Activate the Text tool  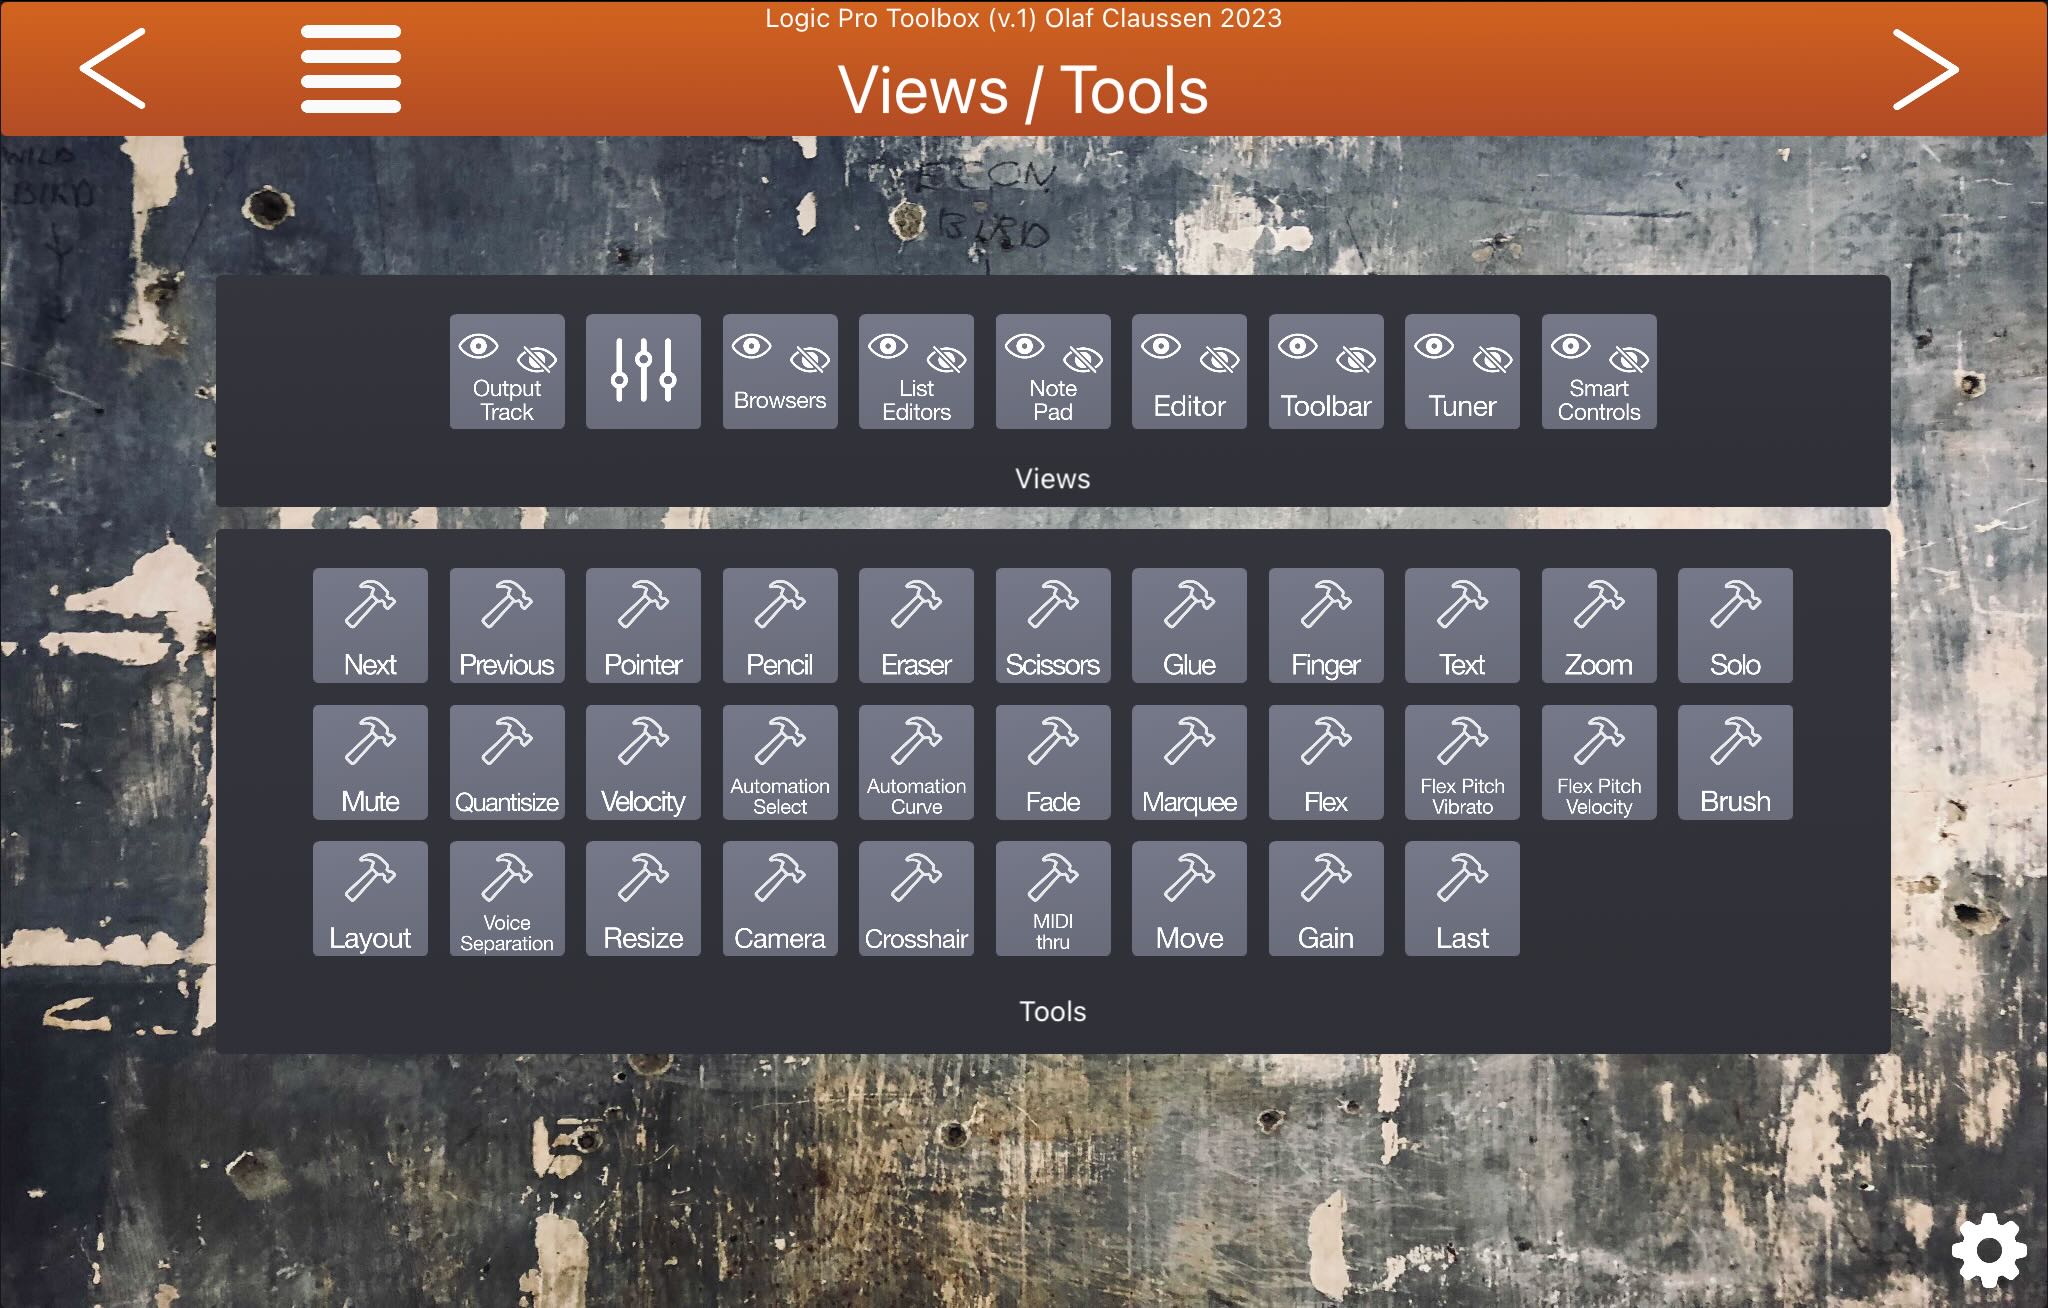pos(1462,626)
